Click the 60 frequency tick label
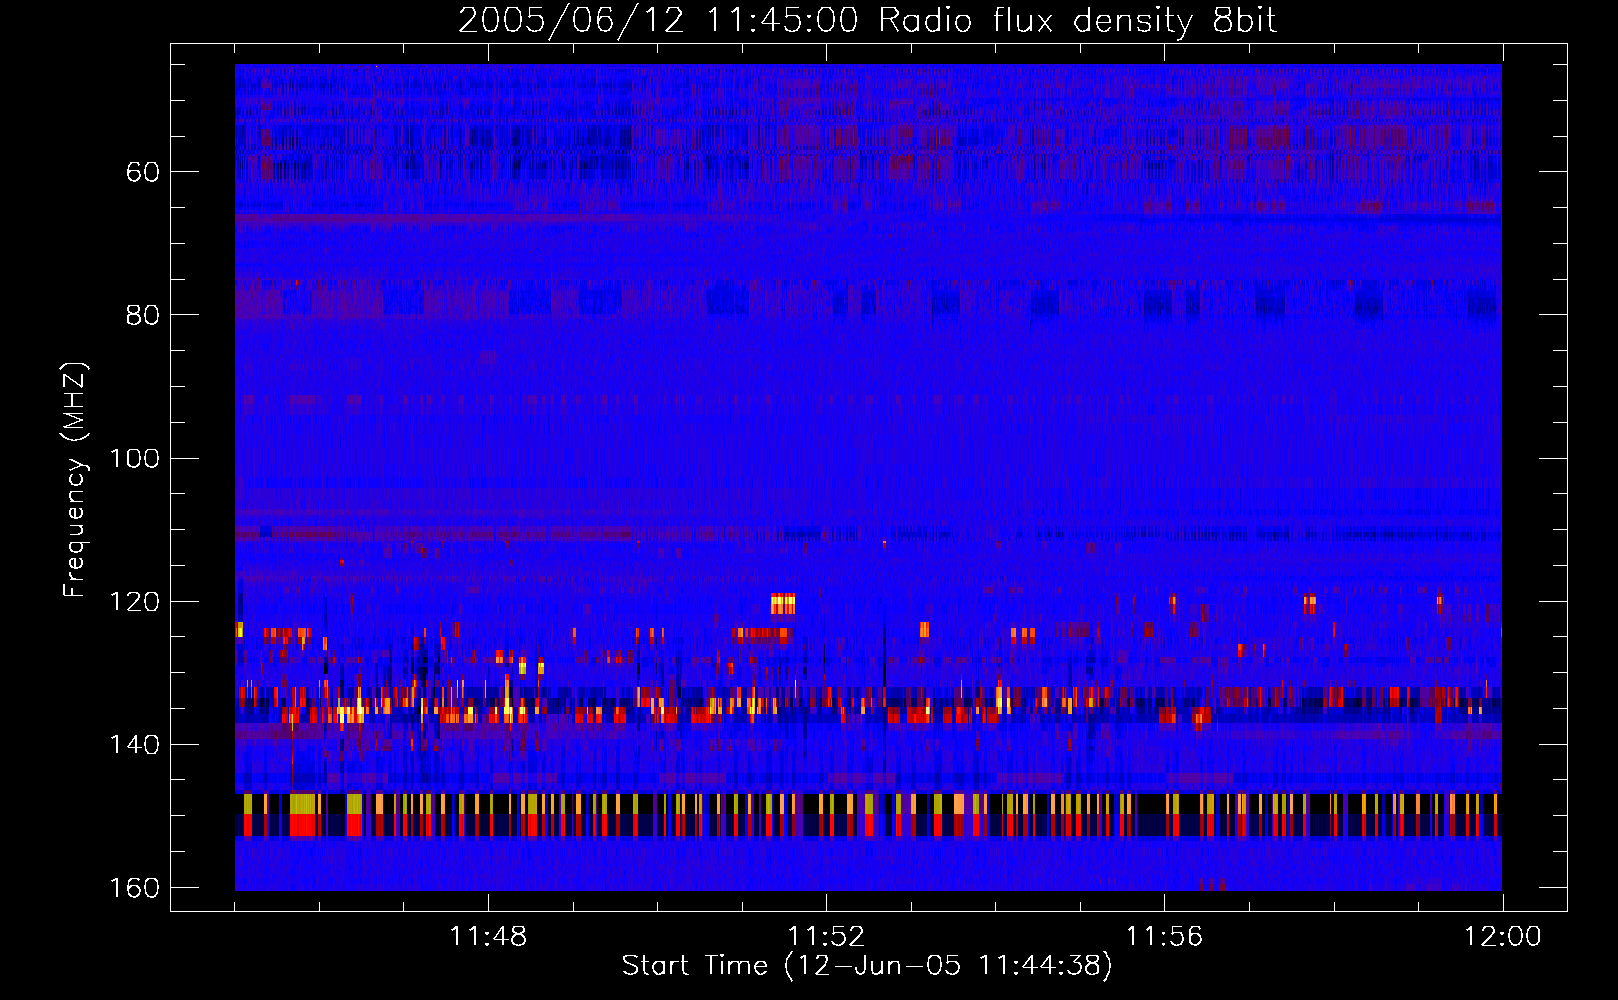This screenshot has width=1618, height=1000. (143, 172)
